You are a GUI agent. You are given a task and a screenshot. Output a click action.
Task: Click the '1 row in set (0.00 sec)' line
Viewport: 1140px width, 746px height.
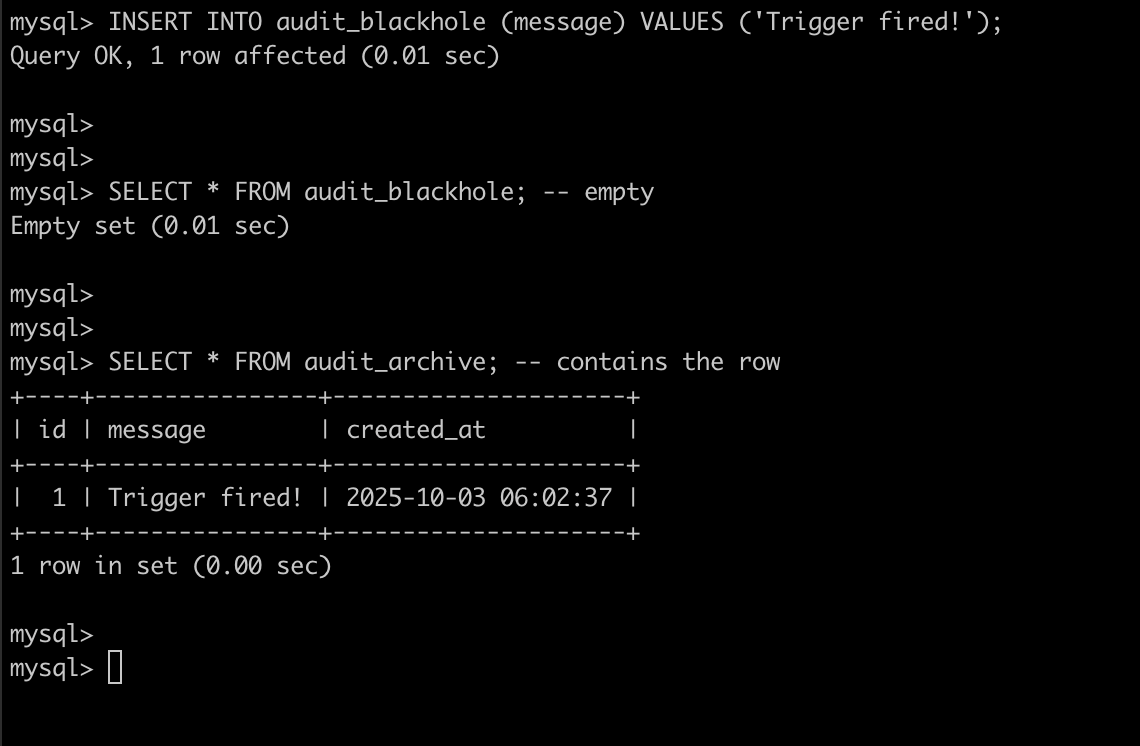(x=170, y=566)
